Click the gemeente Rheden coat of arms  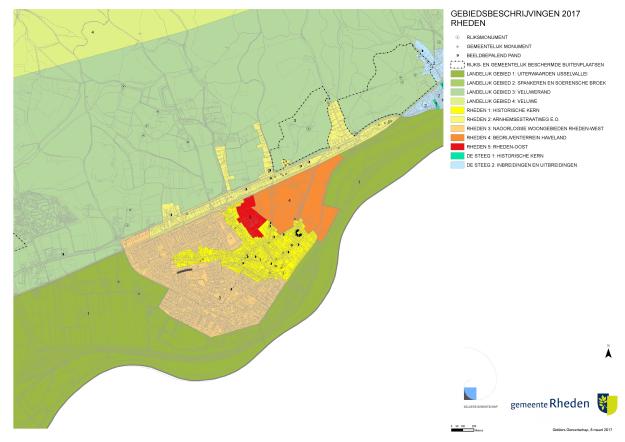click(606, 403)
